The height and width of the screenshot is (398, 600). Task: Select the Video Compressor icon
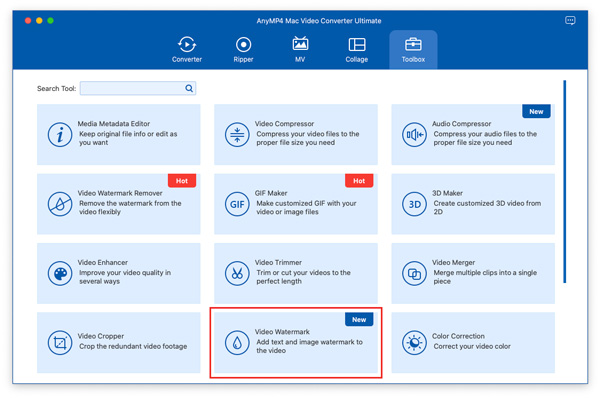tap(237, 135)
